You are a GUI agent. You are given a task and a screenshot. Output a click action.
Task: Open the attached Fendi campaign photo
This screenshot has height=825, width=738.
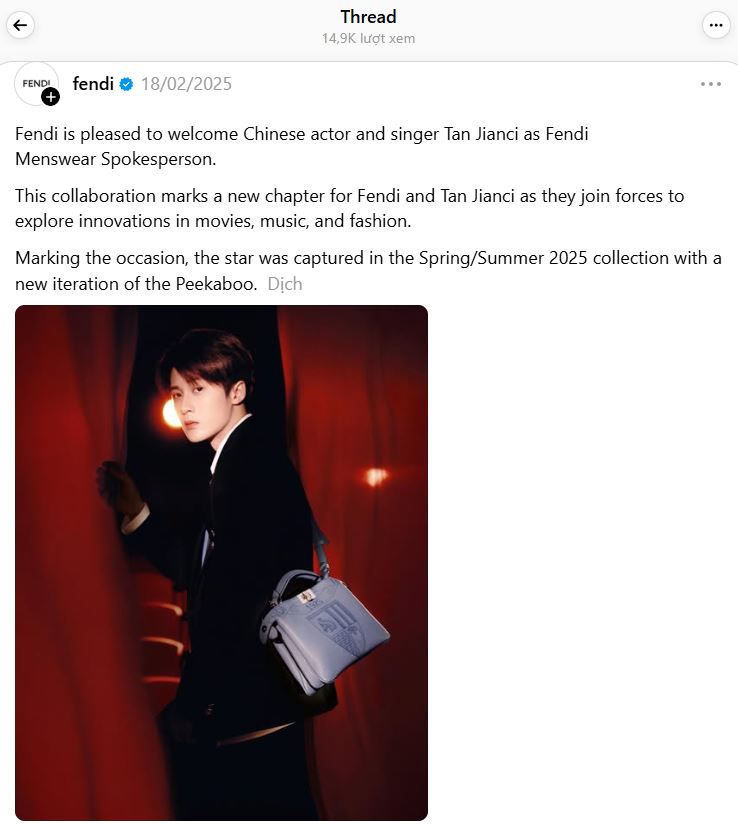pyautogui.click(x=221, y=562)
